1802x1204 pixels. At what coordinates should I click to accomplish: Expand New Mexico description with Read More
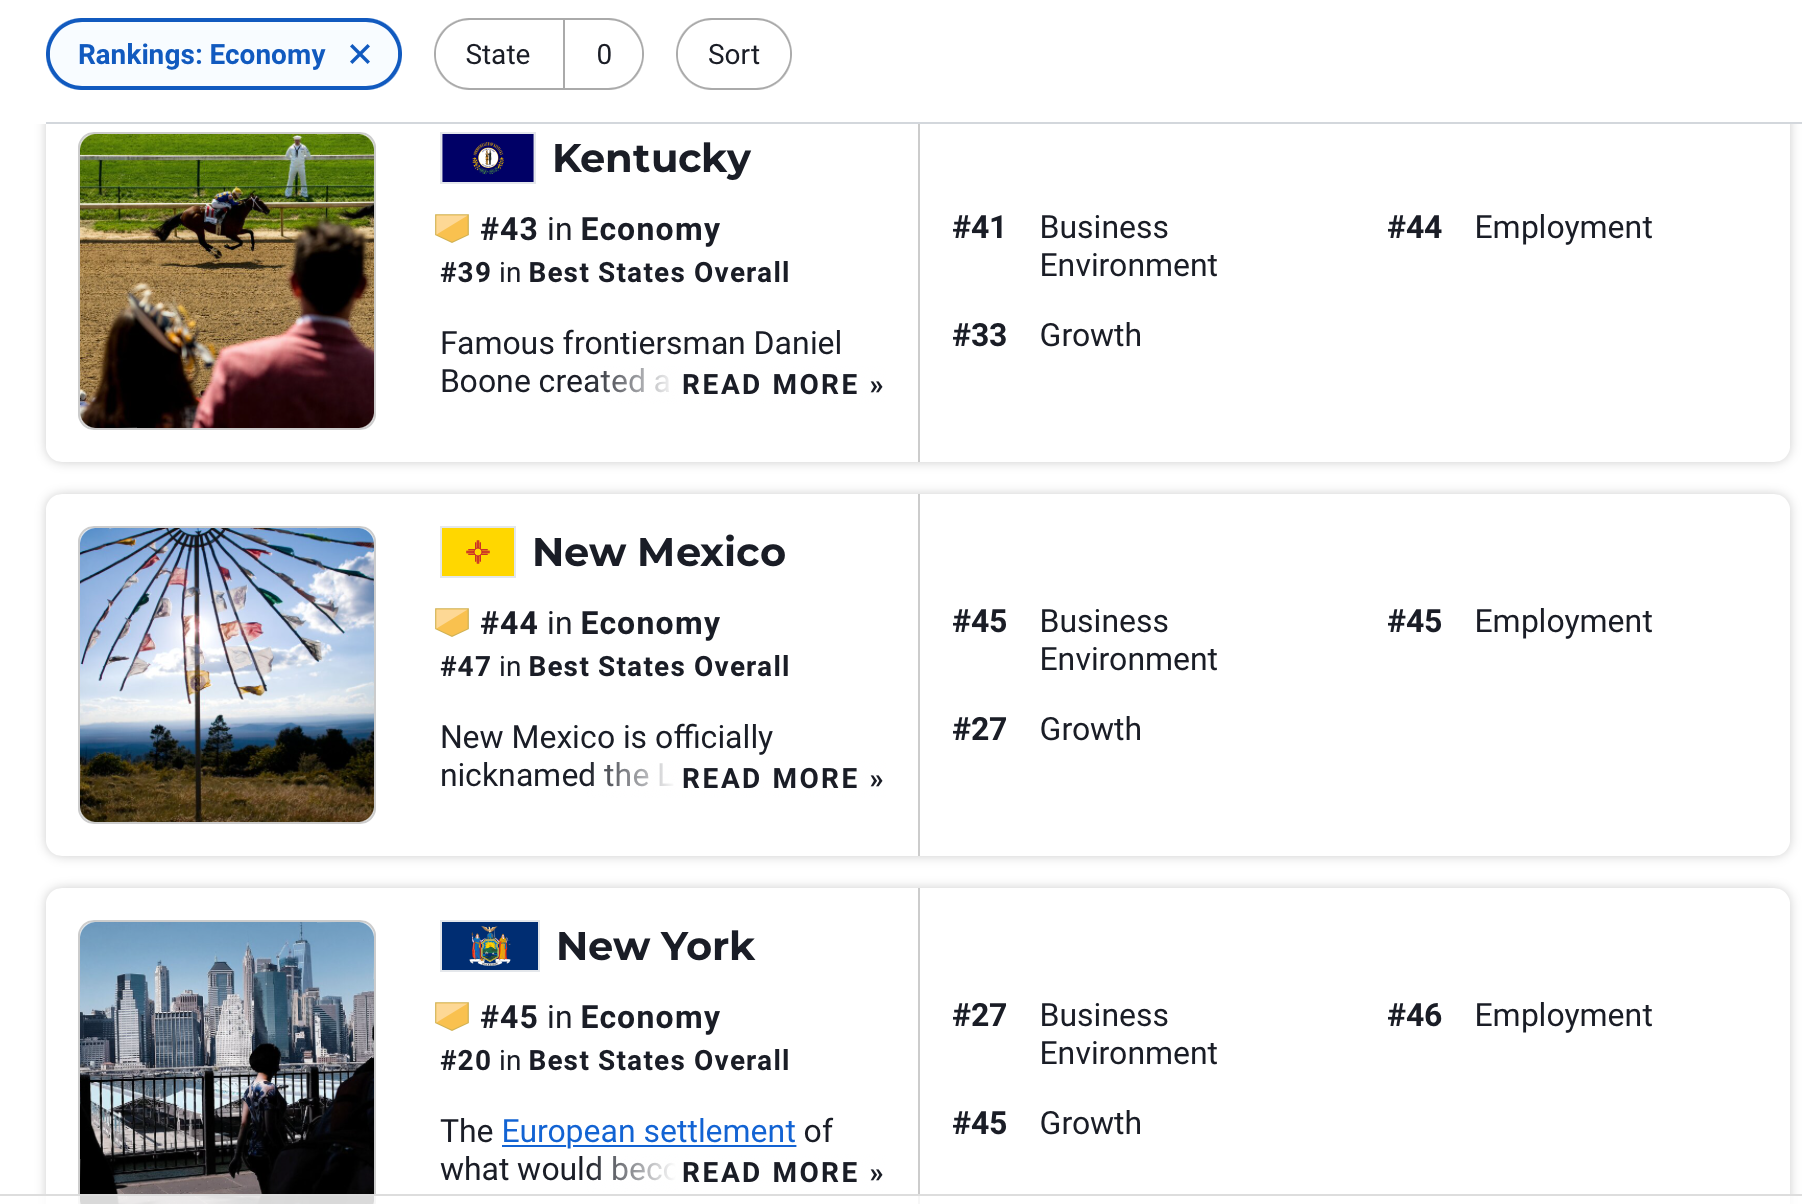[x=781, y=779]
